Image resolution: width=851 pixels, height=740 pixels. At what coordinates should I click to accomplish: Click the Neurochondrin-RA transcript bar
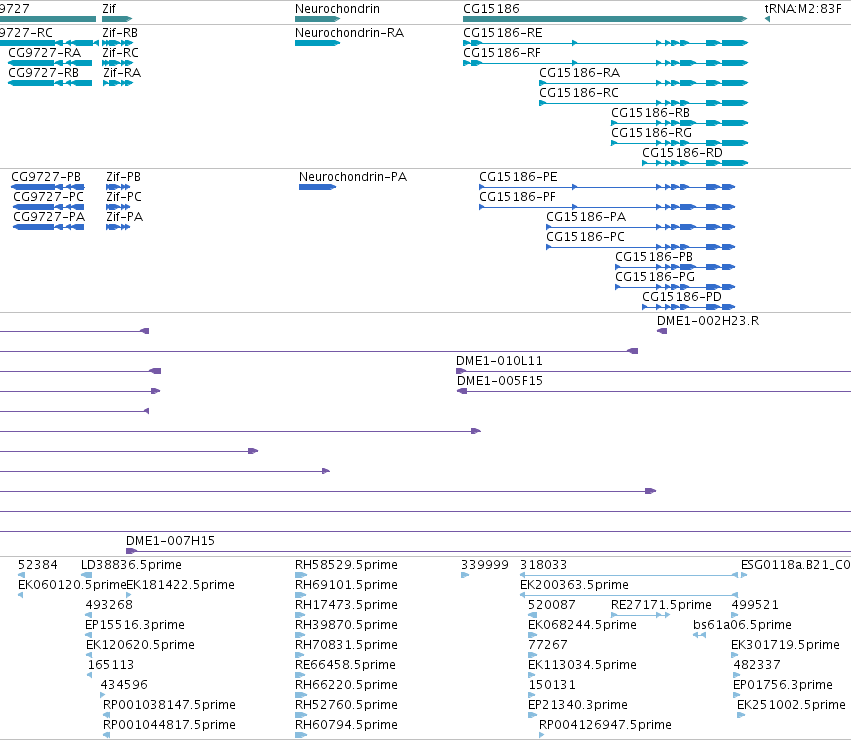[317, 43]
